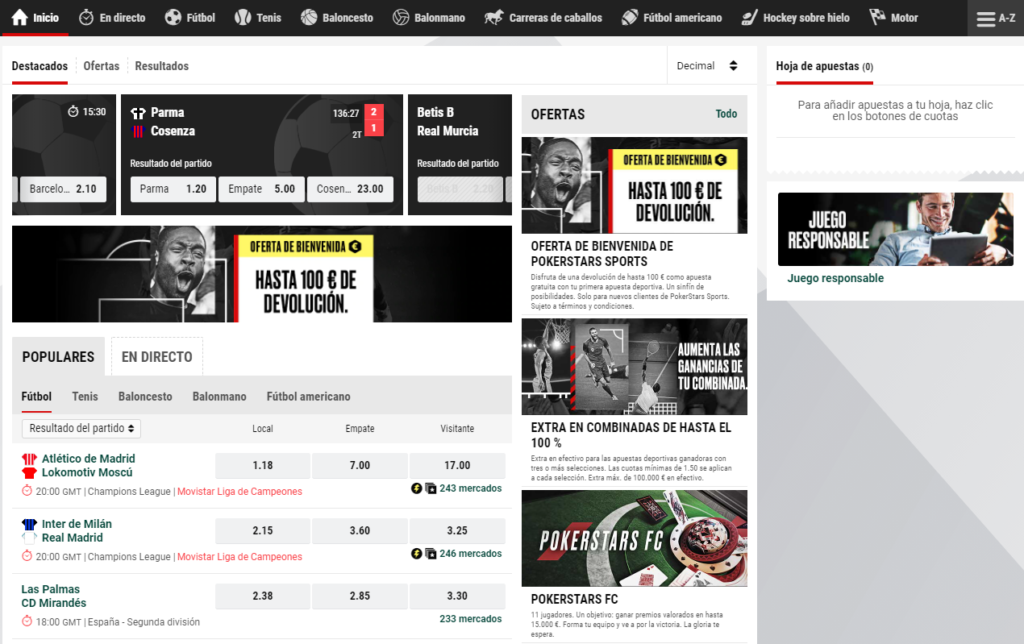The width and height of the screenshot is (1024, 644).
Task: Click the horse racing icon
Action: coord(494,18)
